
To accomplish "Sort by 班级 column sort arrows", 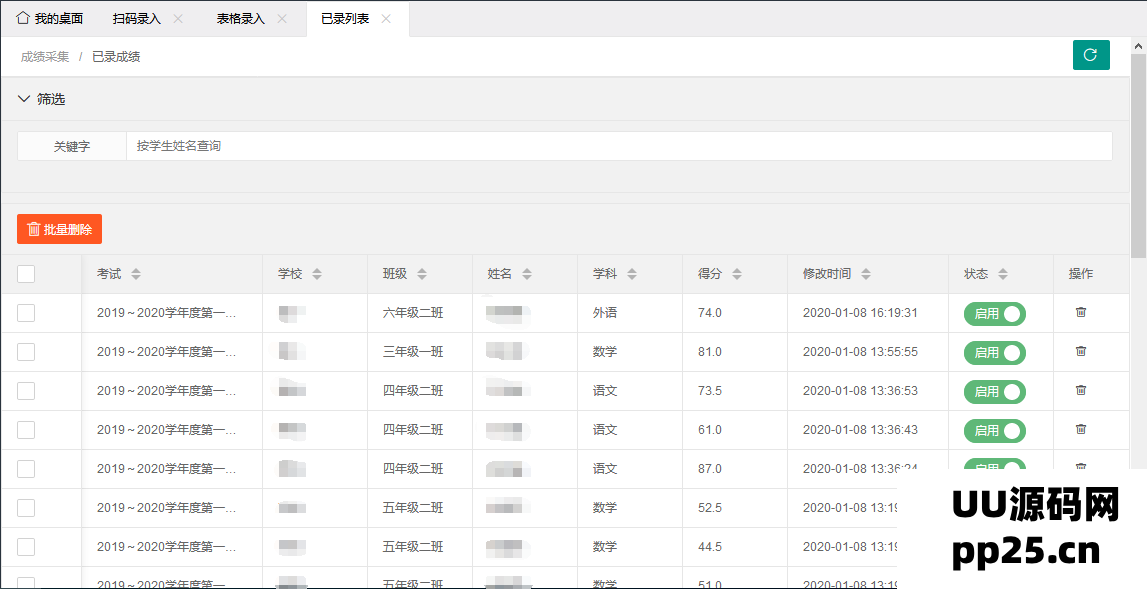I will coord(422,274).
